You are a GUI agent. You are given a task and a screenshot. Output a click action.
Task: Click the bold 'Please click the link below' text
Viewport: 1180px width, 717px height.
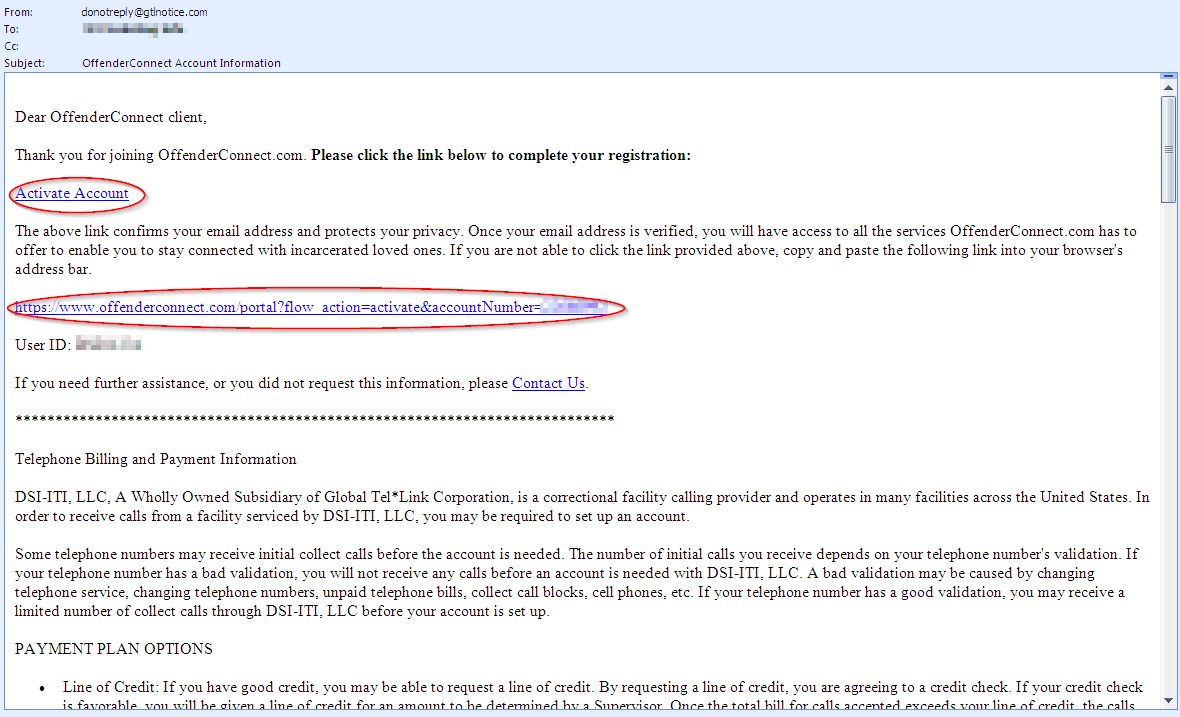click(501, 155)
